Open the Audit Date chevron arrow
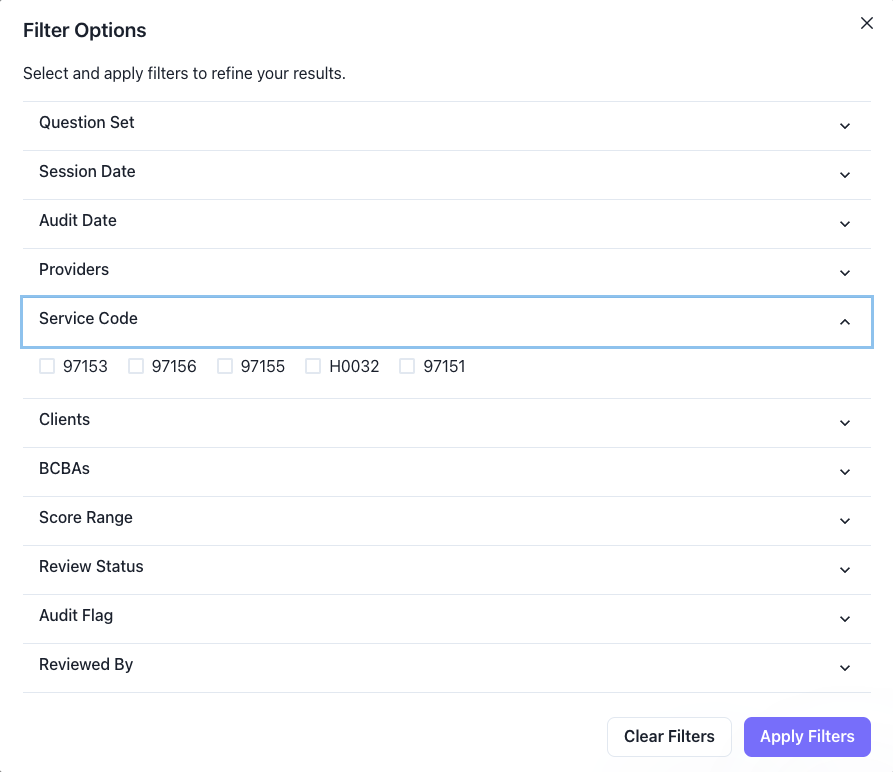The width and height of the screenshot is (893, 772). 845,224
